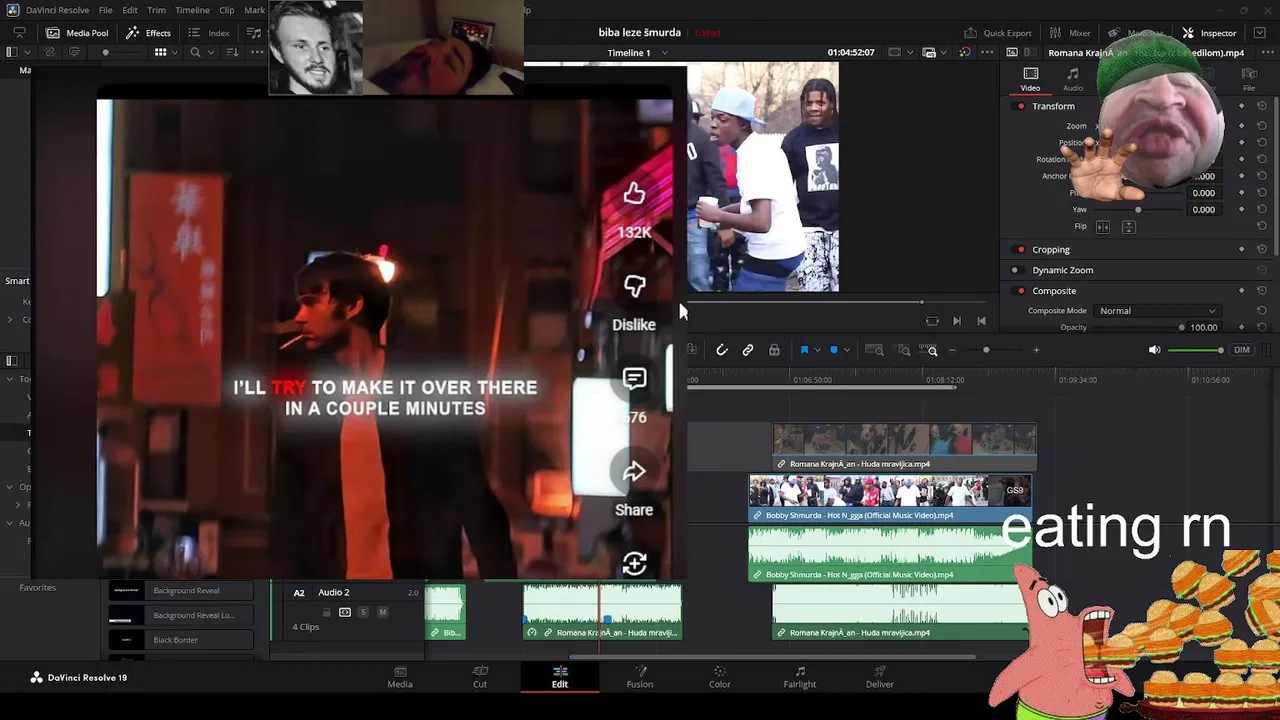Image resolution: width=1280 pixels, height=720 pixels.
Task: Zoom in timeline with plus icon
Action: pos(1036,350)
